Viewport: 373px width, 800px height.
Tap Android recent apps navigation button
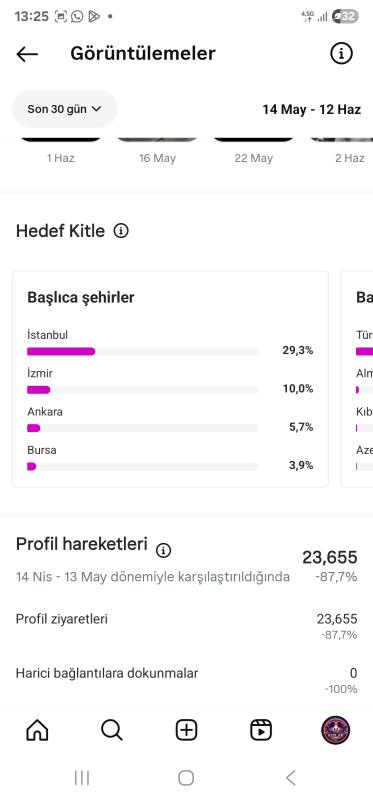click(82, 778)
